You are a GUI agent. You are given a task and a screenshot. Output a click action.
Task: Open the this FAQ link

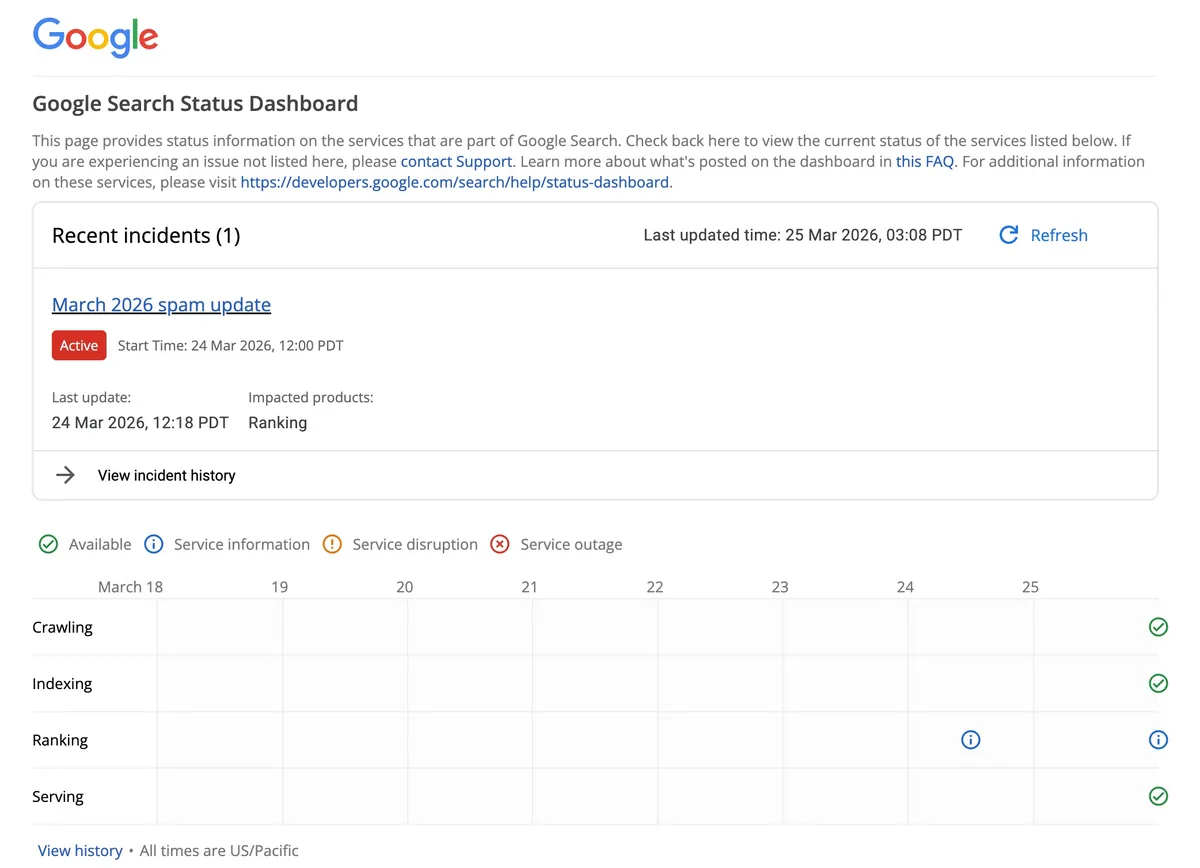point(925,161)
